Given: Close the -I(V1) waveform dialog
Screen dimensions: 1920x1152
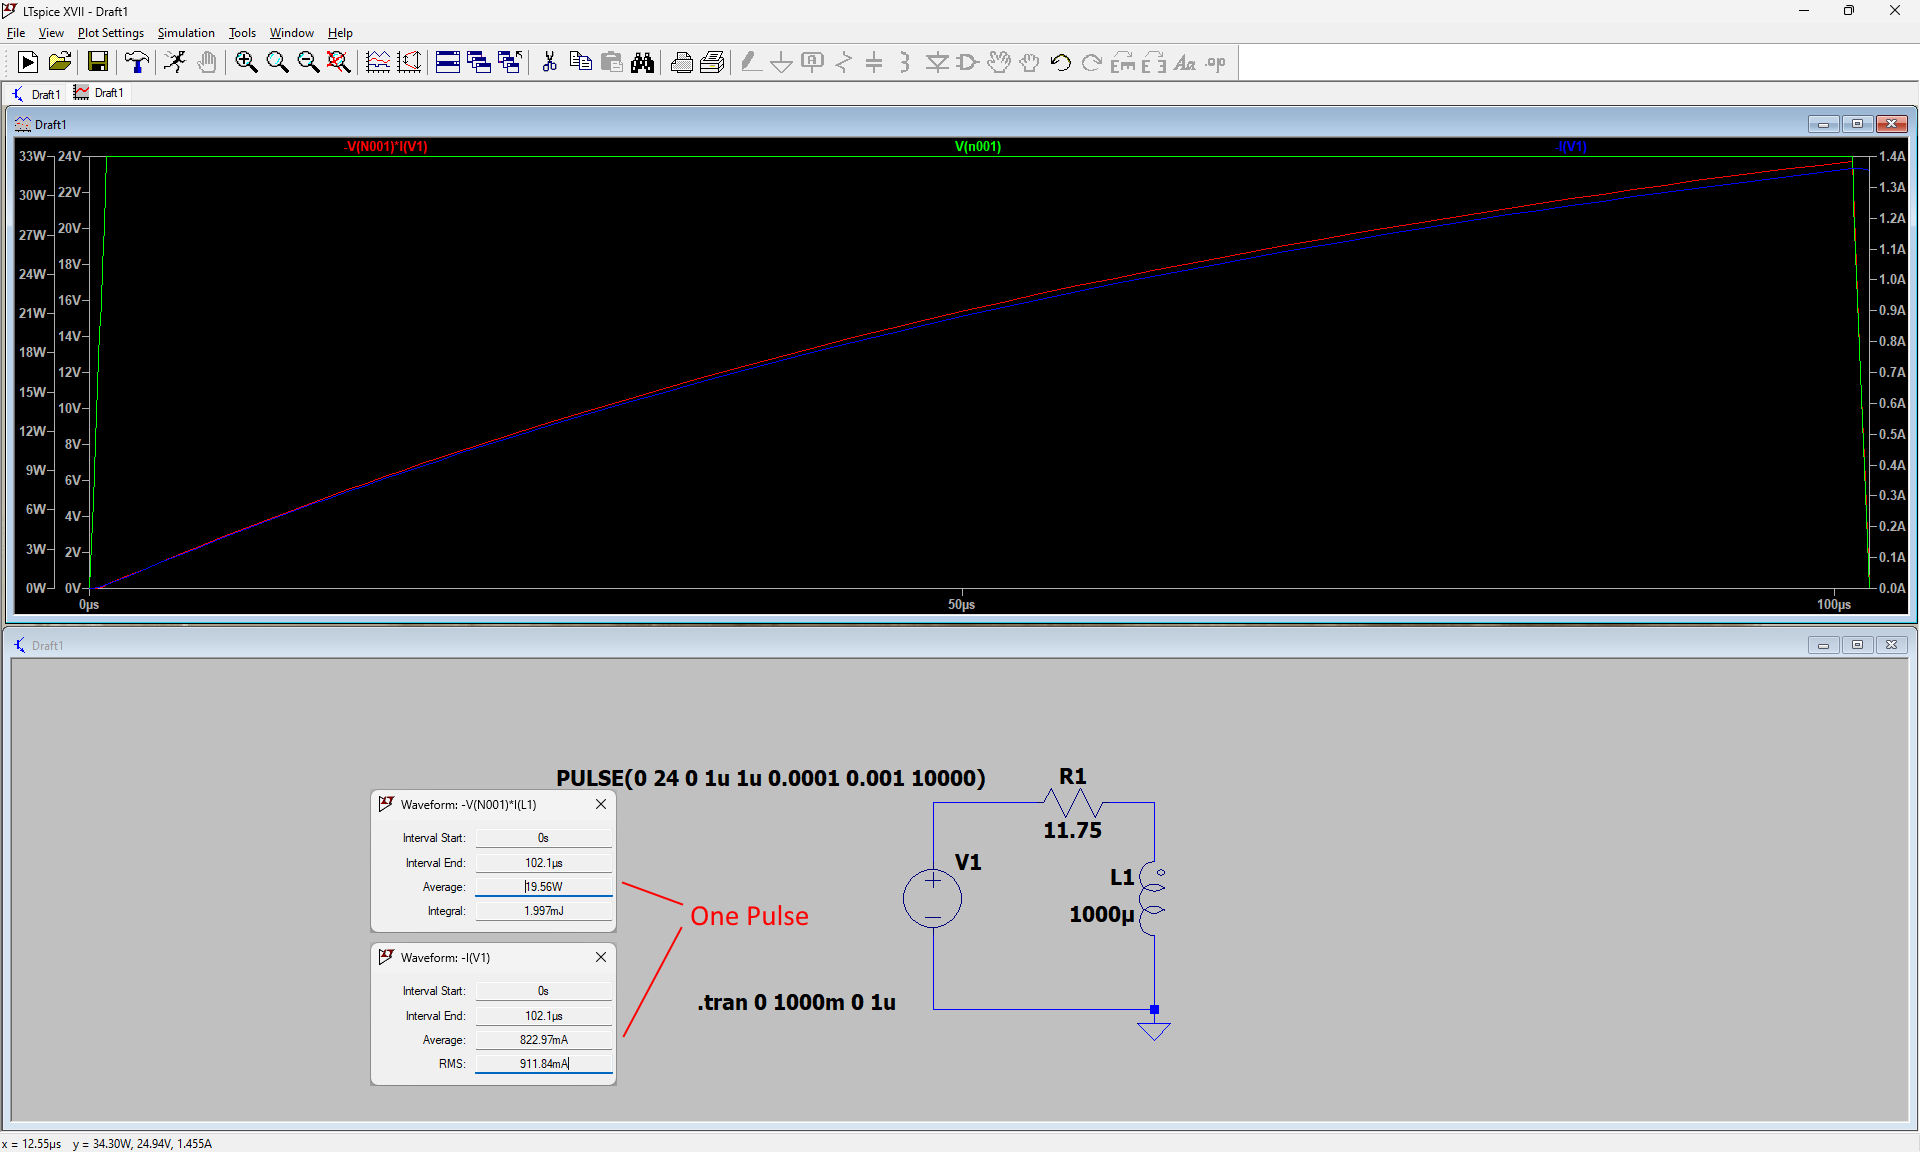Looking at the screenshot, I should 601,957.
